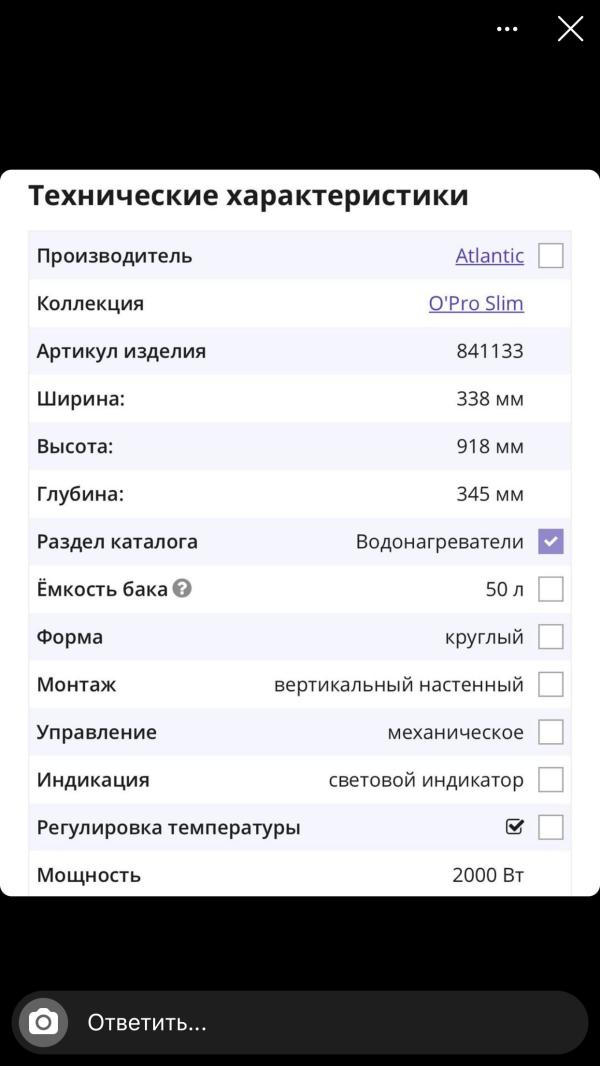The width and height of the screenshot is (600, 1066).
Task: Tap the checkmark icon in Регулировка температуры row
Action: (516, 827)
